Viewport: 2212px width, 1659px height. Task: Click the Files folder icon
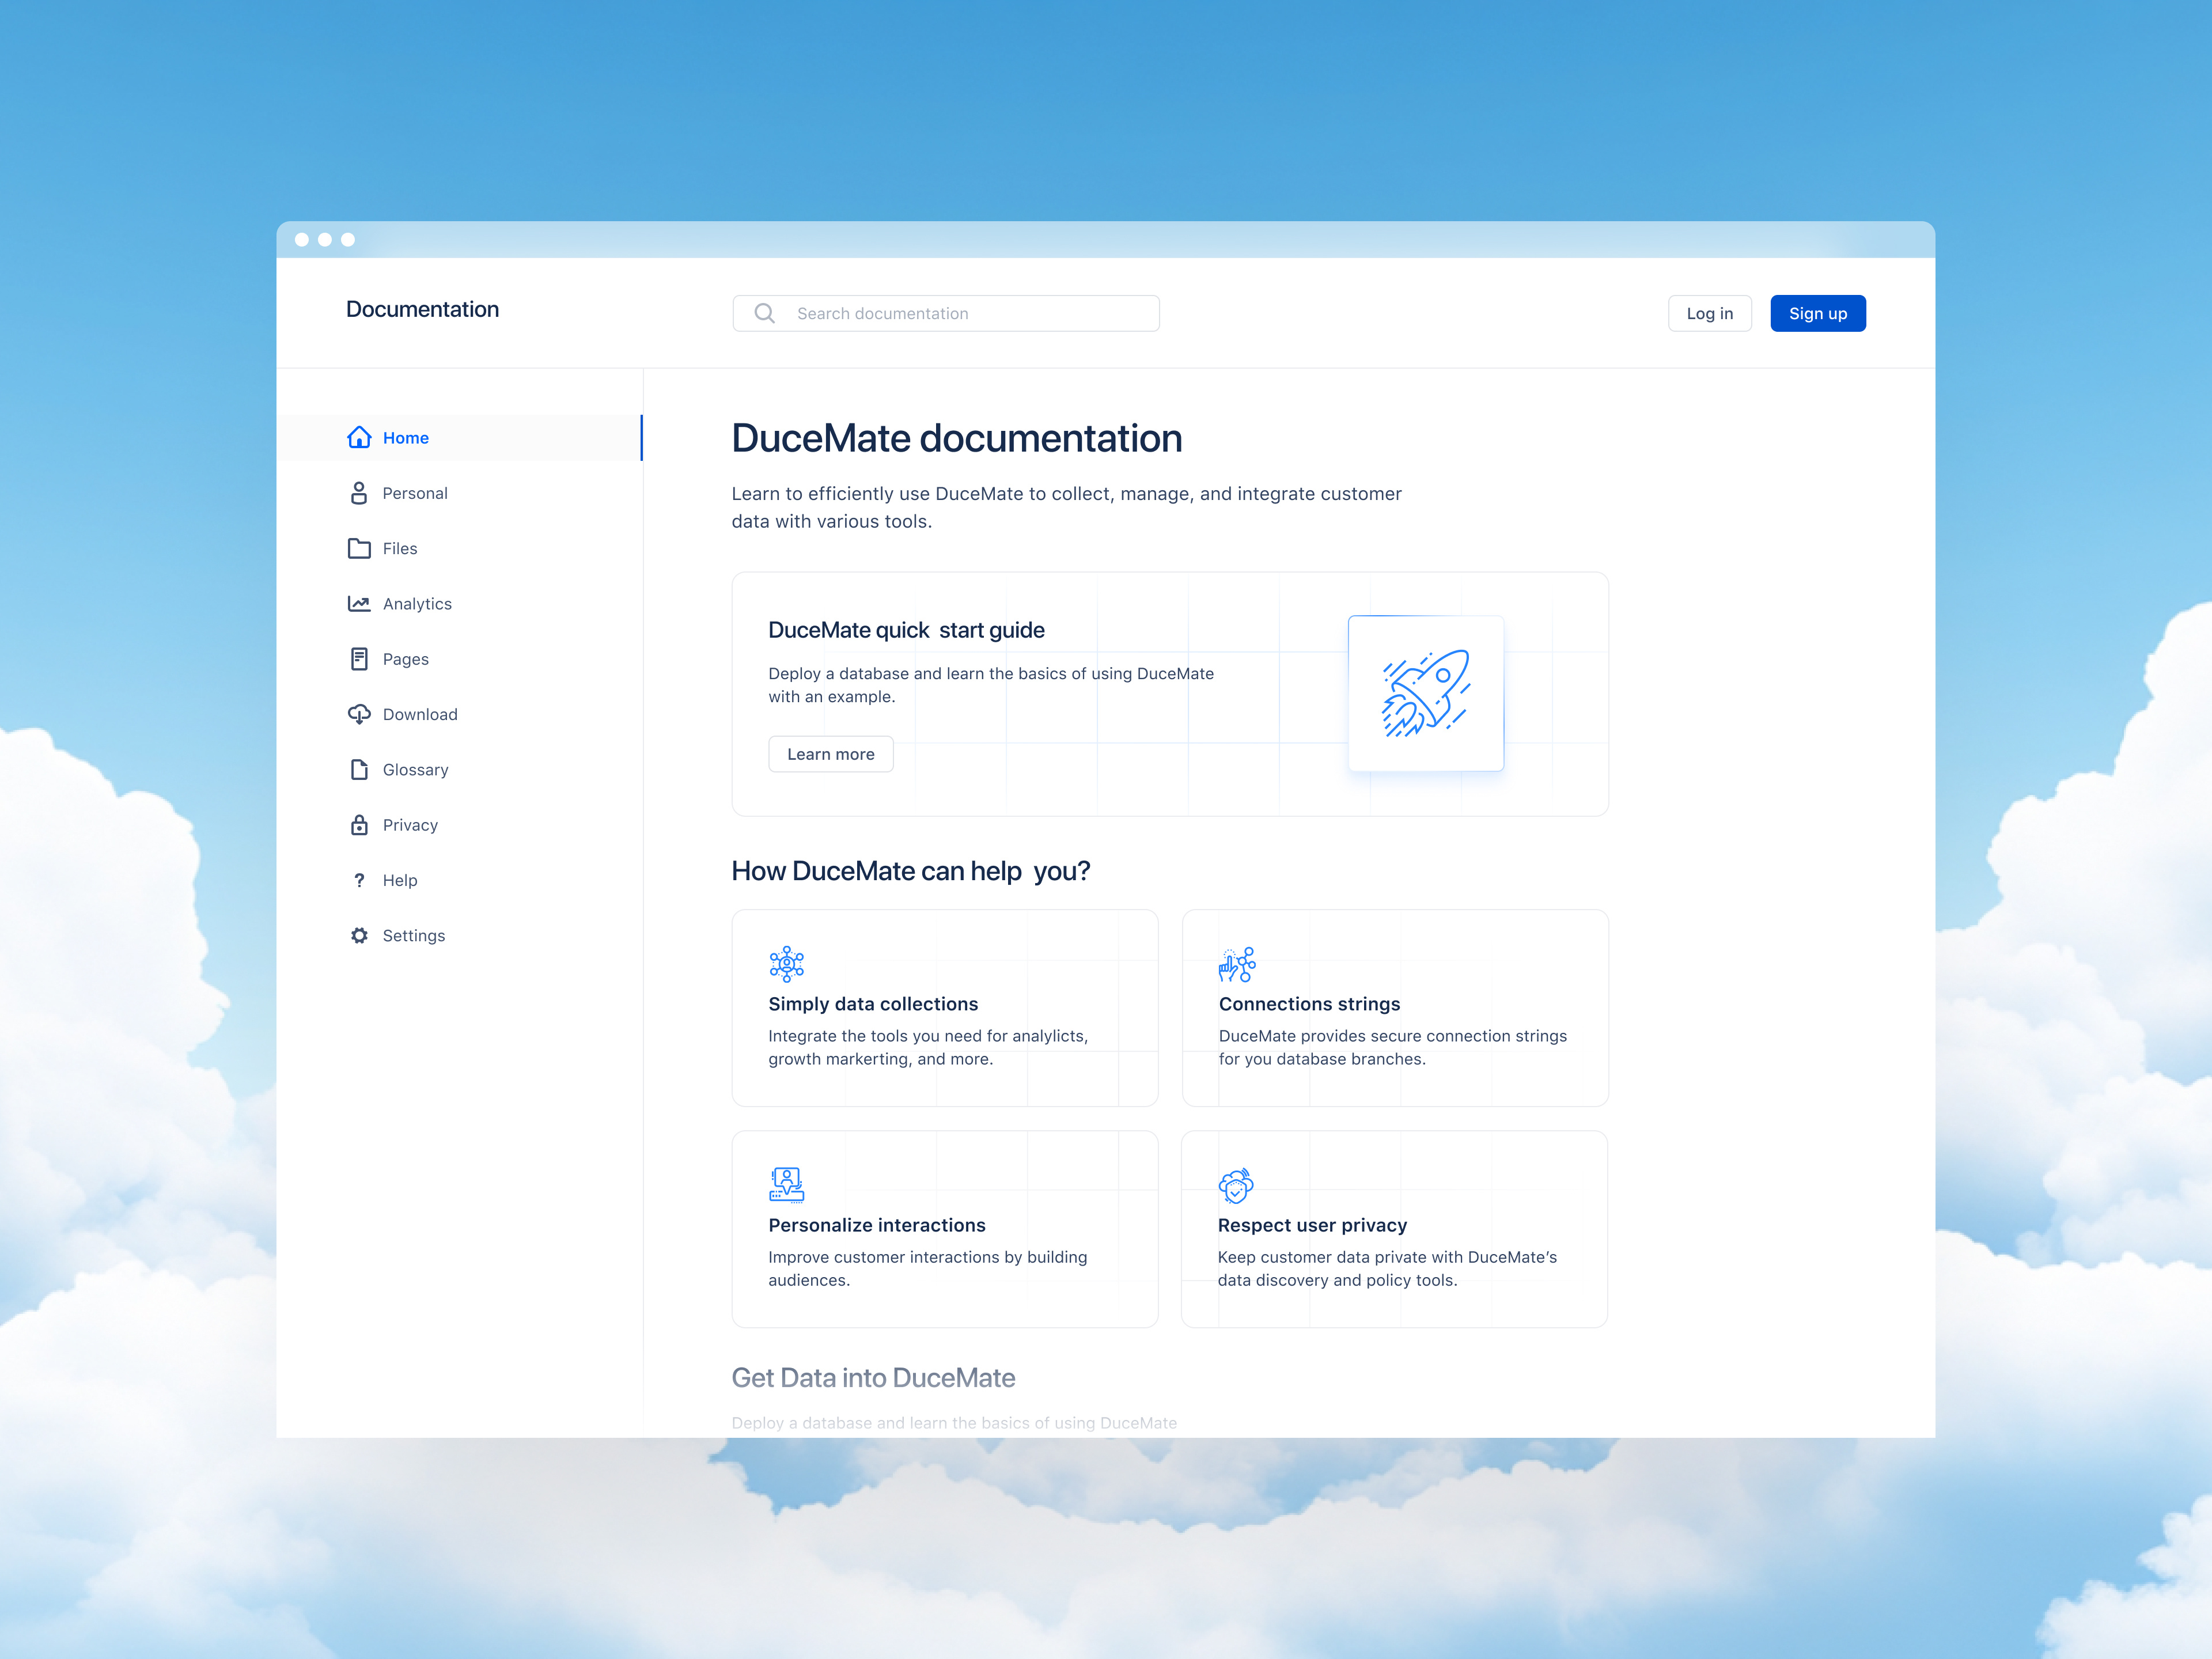click(x=359, y=548)
